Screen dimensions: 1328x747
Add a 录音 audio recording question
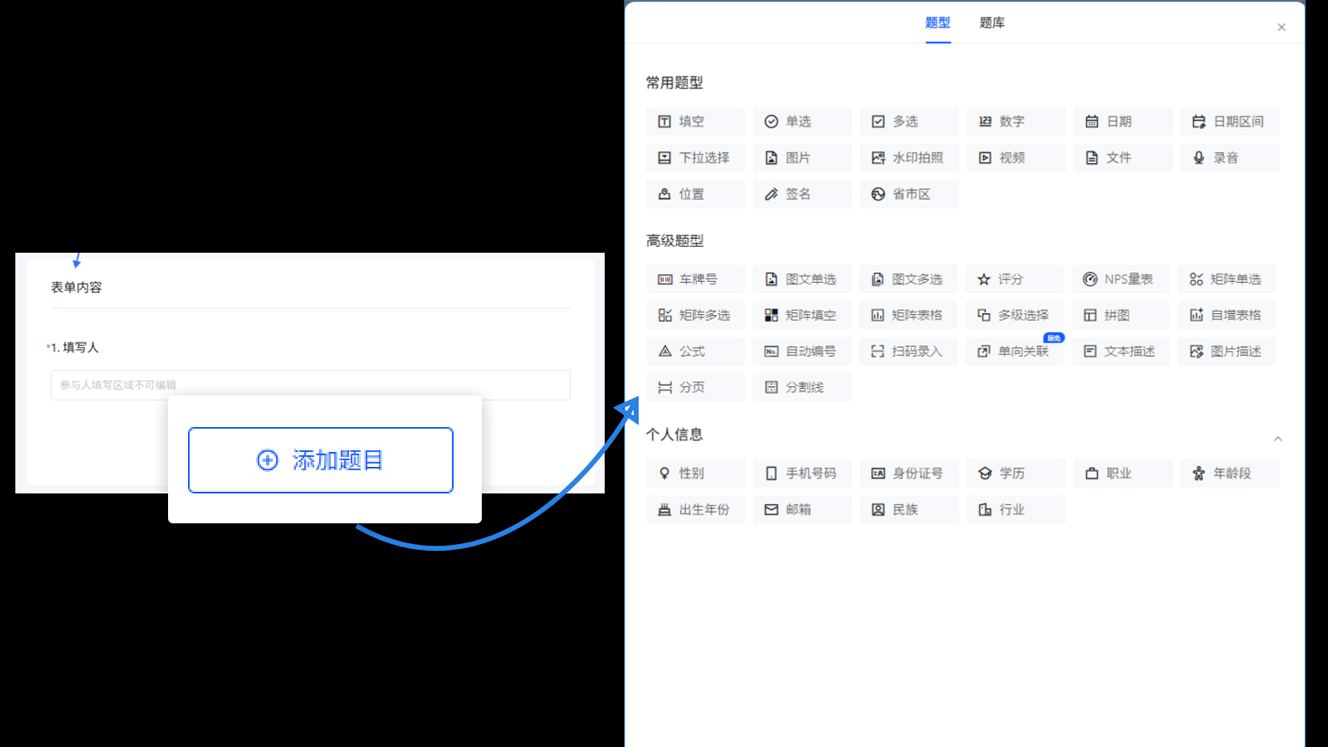coord(1229,157)
